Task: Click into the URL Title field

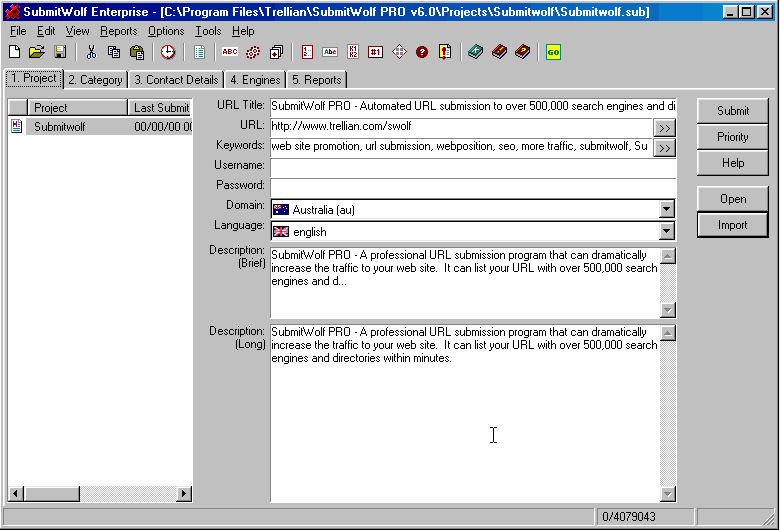Action: point(473,106)
